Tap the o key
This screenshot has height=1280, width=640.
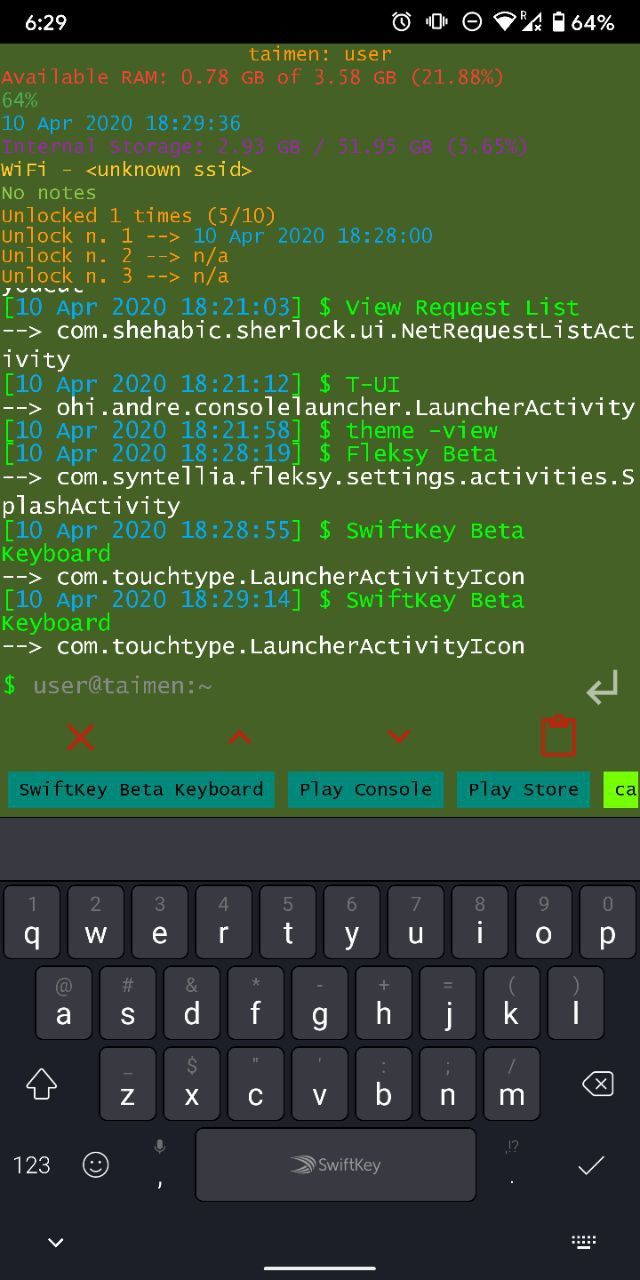(544, 922)
